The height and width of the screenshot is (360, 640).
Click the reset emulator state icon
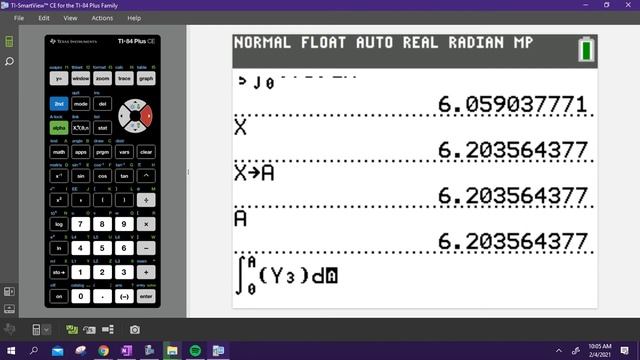tap(89, 329)
